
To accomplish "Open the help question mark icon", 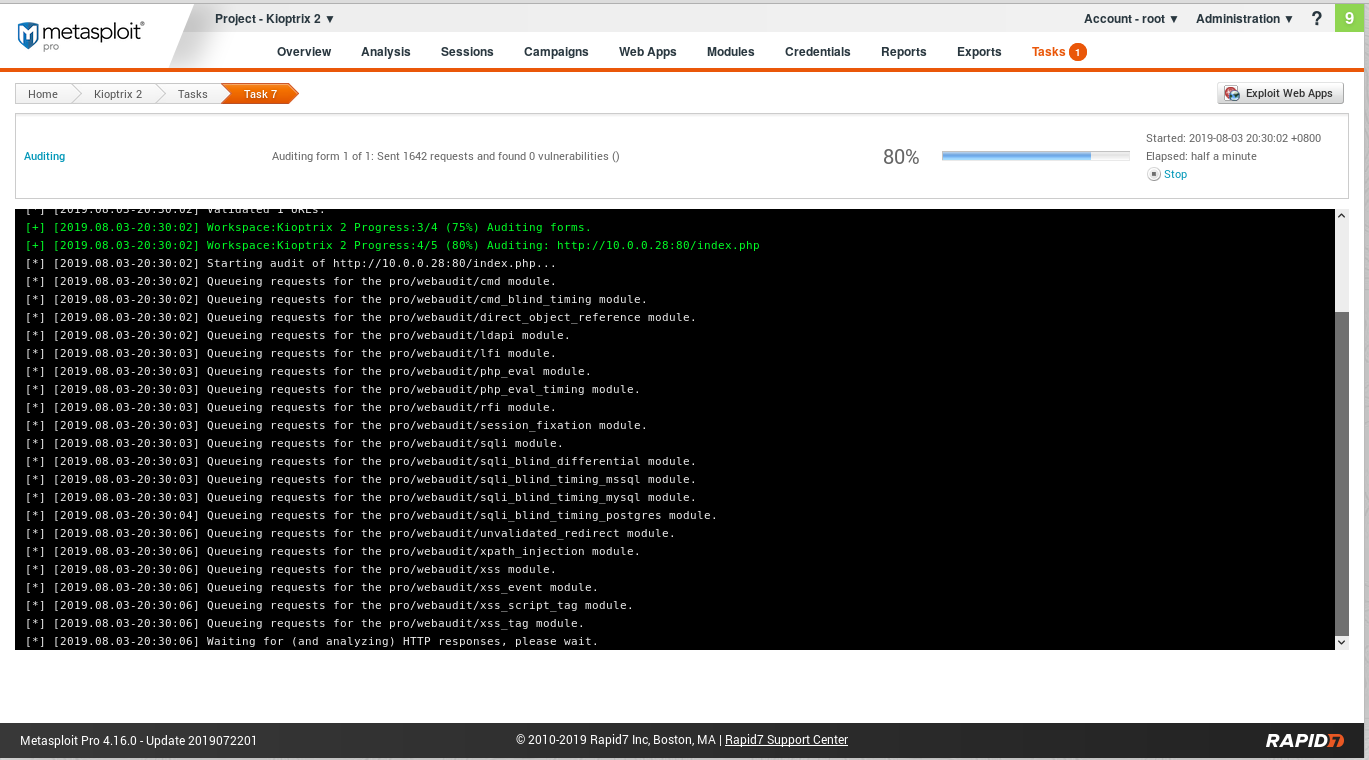I will tap(1317, 18).
